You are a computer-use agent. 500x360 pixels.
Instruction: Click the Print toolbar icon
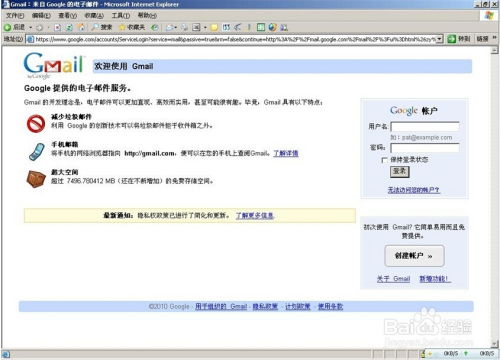(x=184, y=28)
